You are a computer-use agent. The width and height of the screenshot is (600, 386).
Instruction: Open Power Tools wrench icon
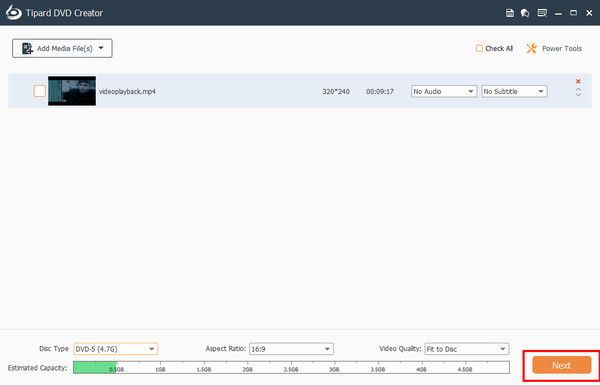(531, 48)
